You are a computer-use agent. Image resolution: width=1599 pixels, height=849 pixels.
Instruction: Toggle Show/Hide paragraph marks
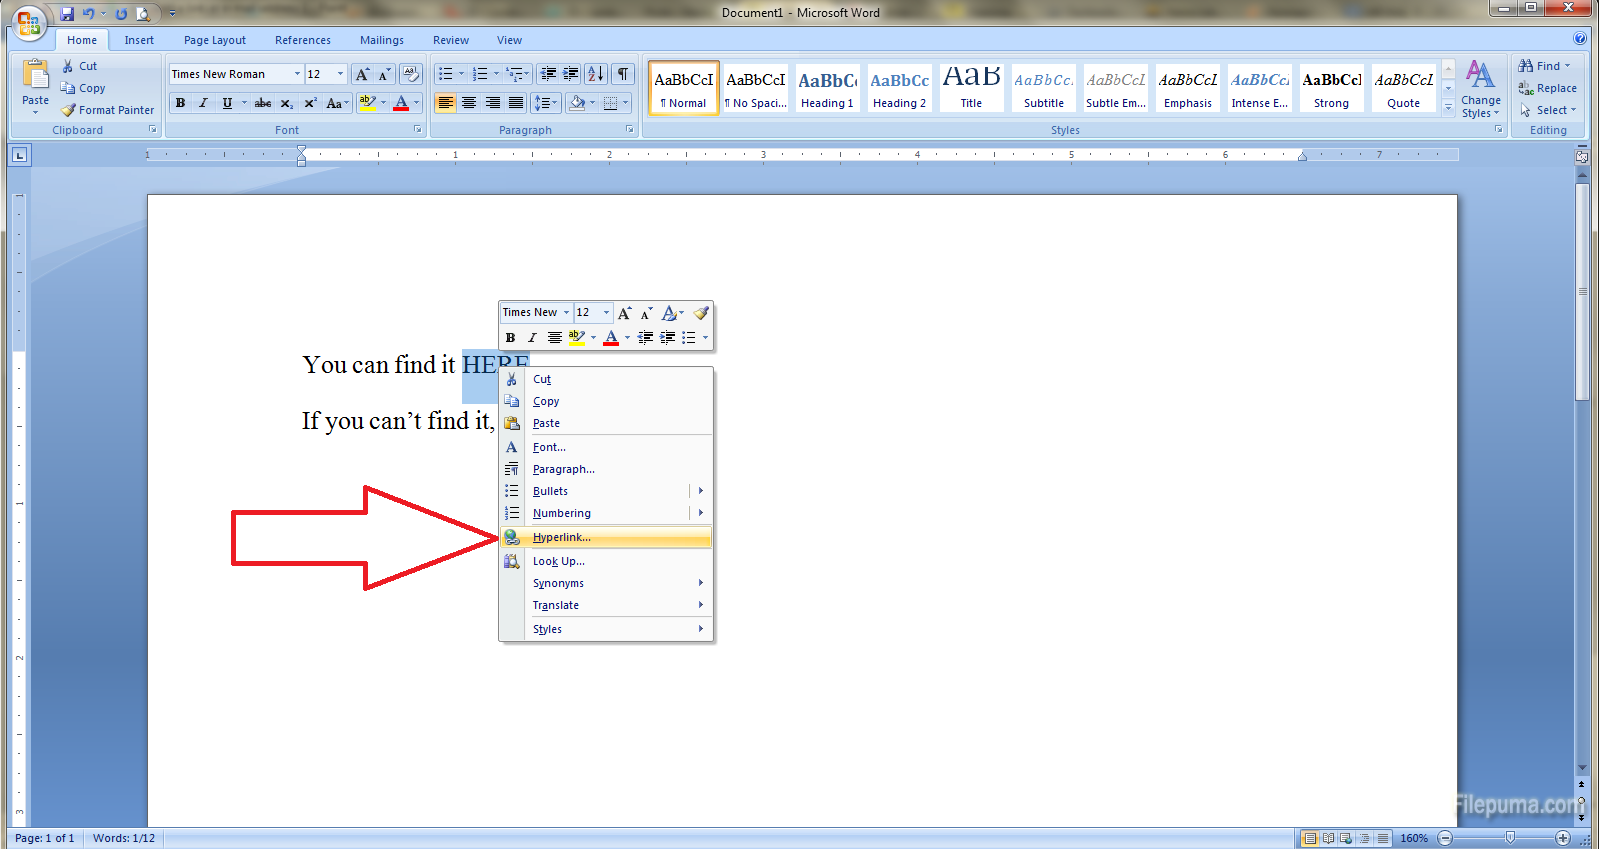pos(623,74)
